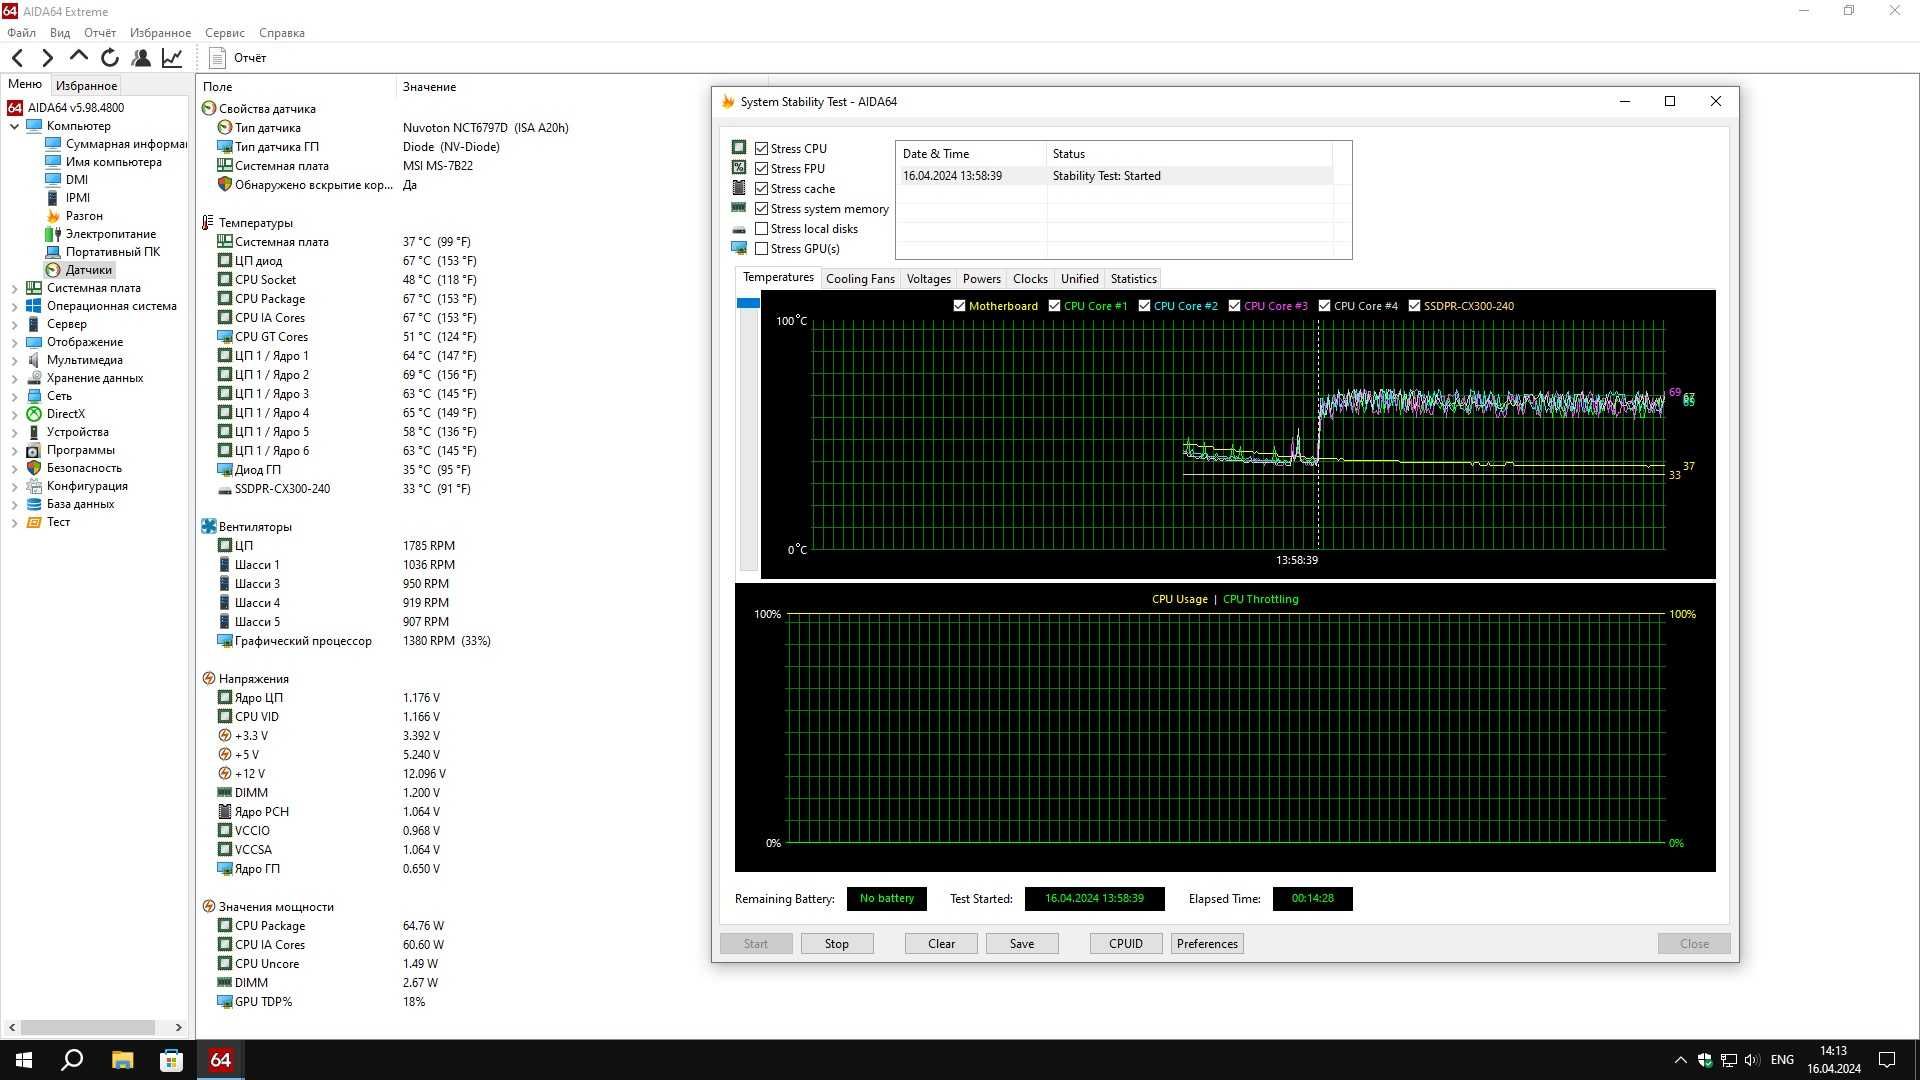
Task: Click the Stop button
Action: click(x=837, y=944)
